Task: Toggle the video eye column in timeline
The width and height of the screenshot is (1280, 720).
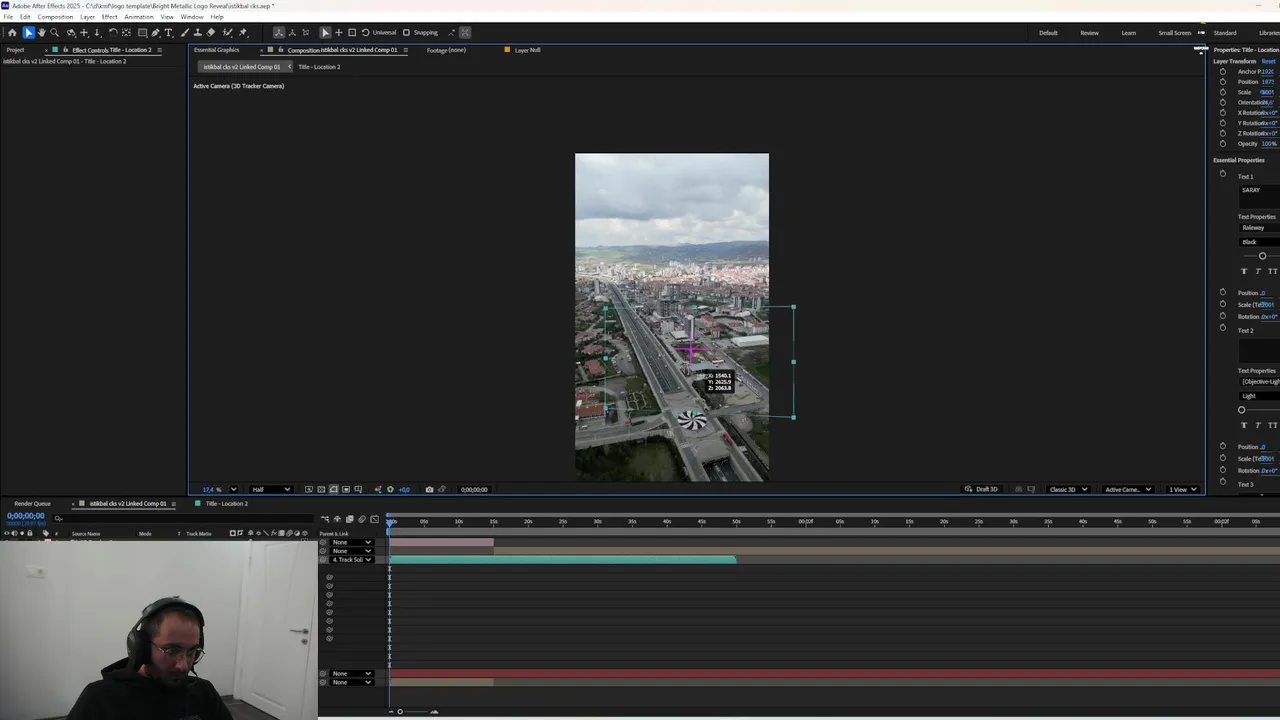Action: coord(6,533)
